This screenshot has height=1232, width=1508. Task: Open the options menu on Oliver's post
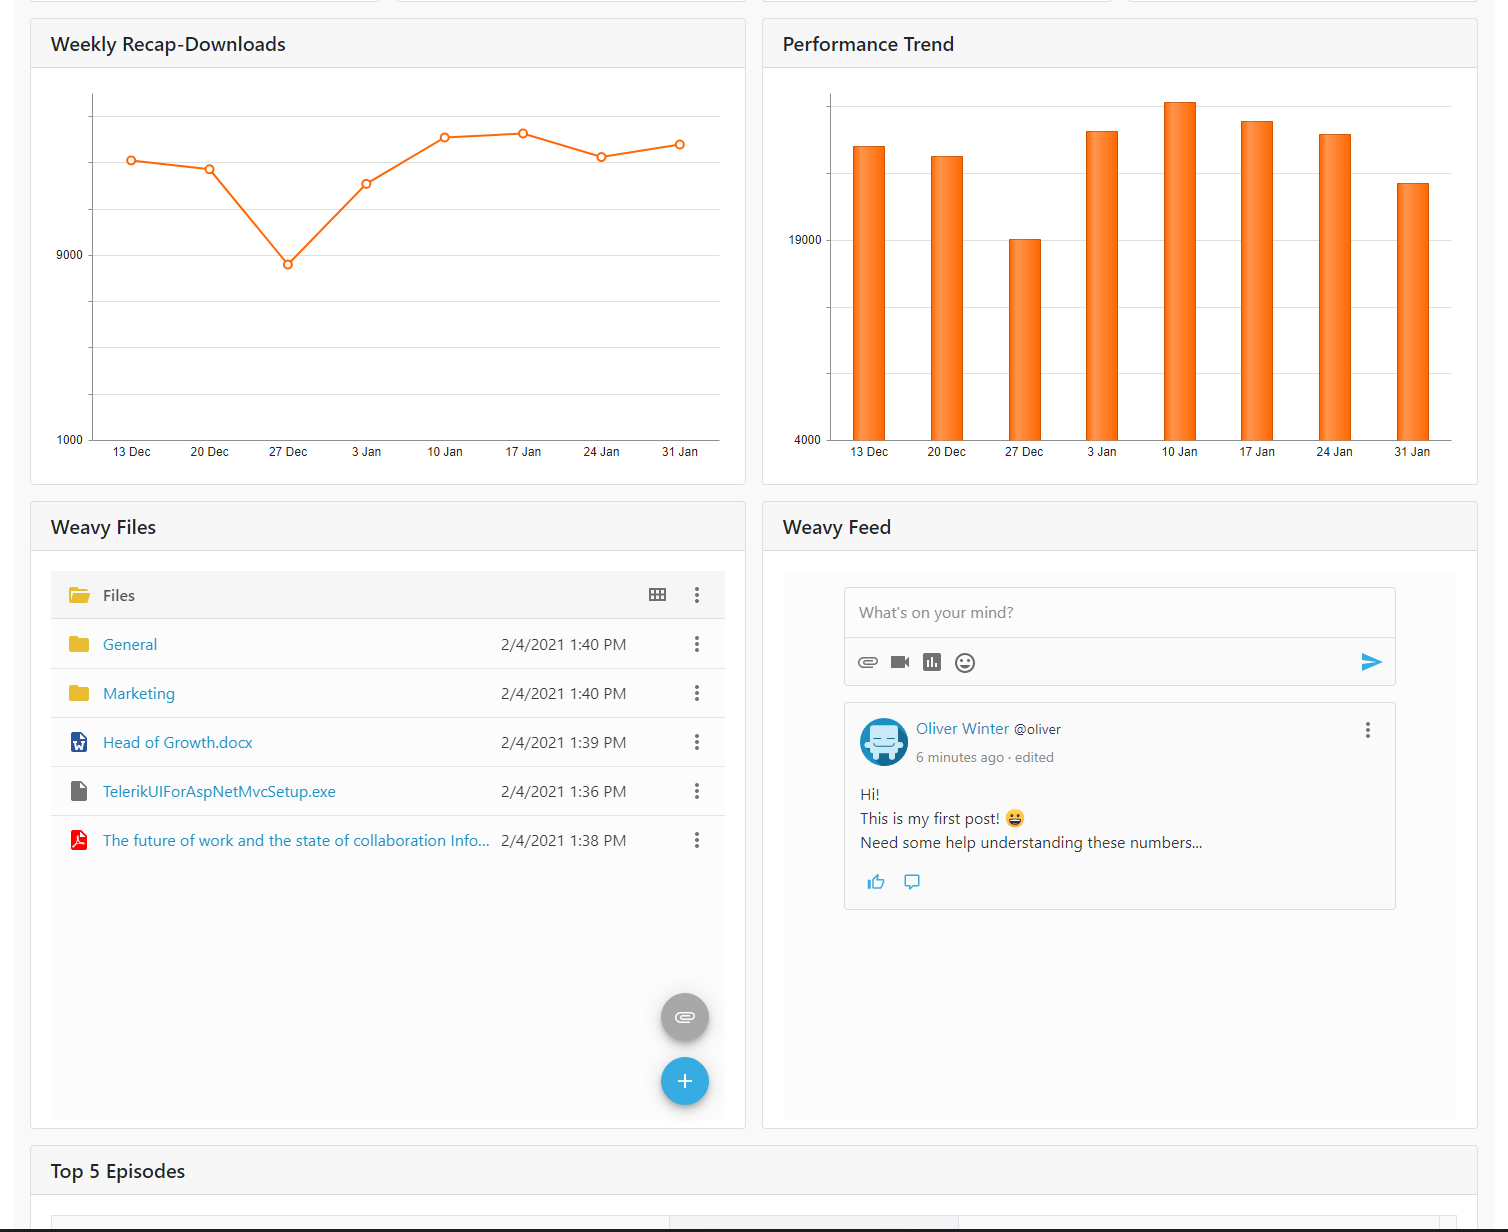(x=1367, y=730)
